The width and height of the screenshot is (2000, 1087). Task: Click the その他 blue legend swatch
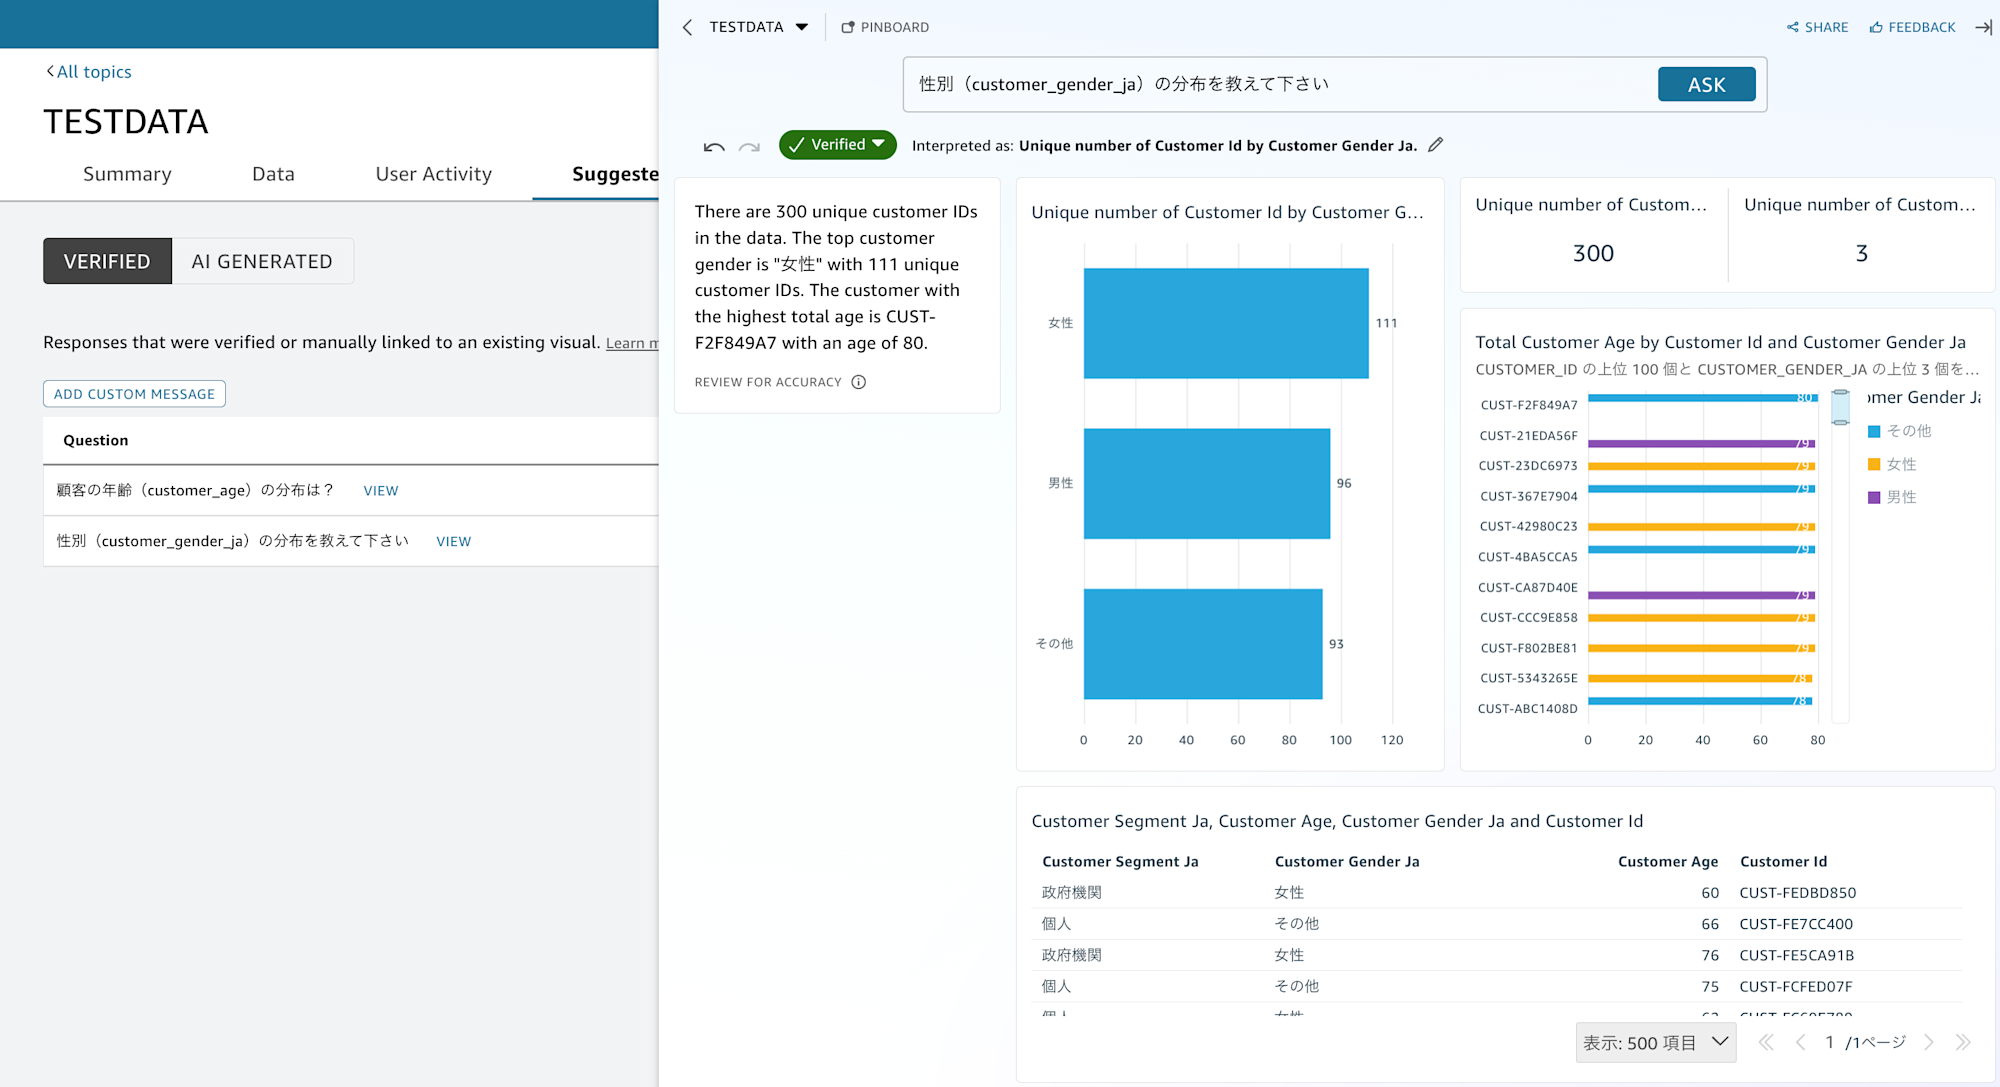(x=1874, y=431)
